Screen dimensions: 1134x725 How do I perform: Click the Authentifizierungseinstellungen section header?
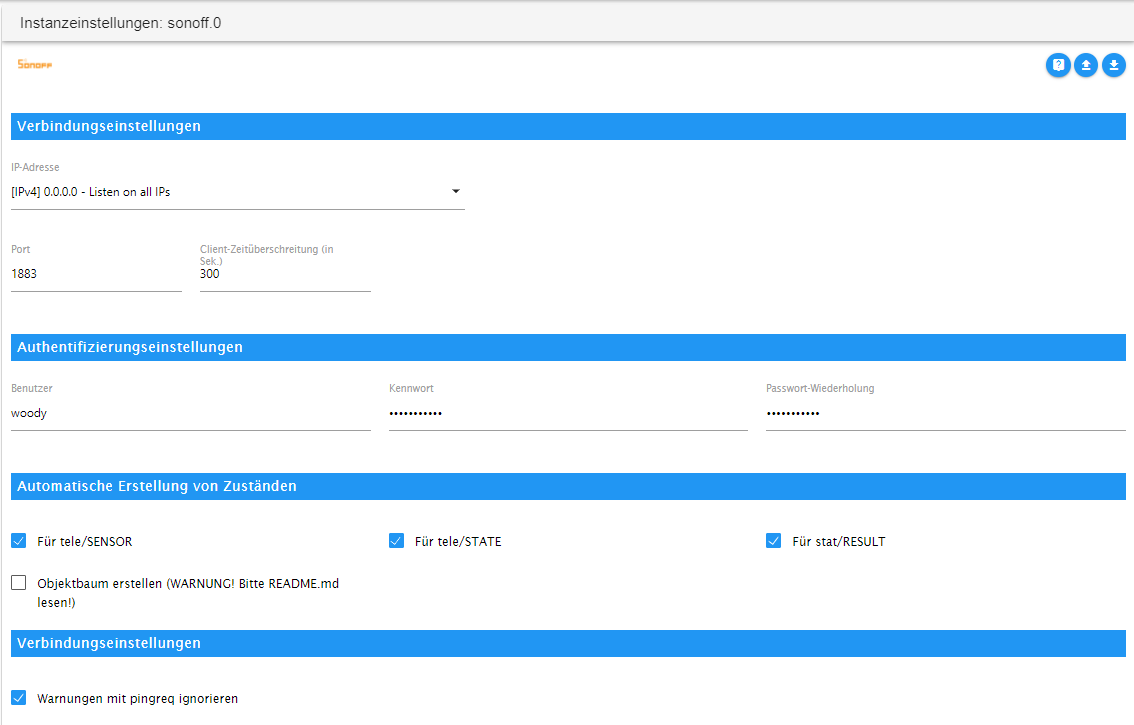coord(568,347)
